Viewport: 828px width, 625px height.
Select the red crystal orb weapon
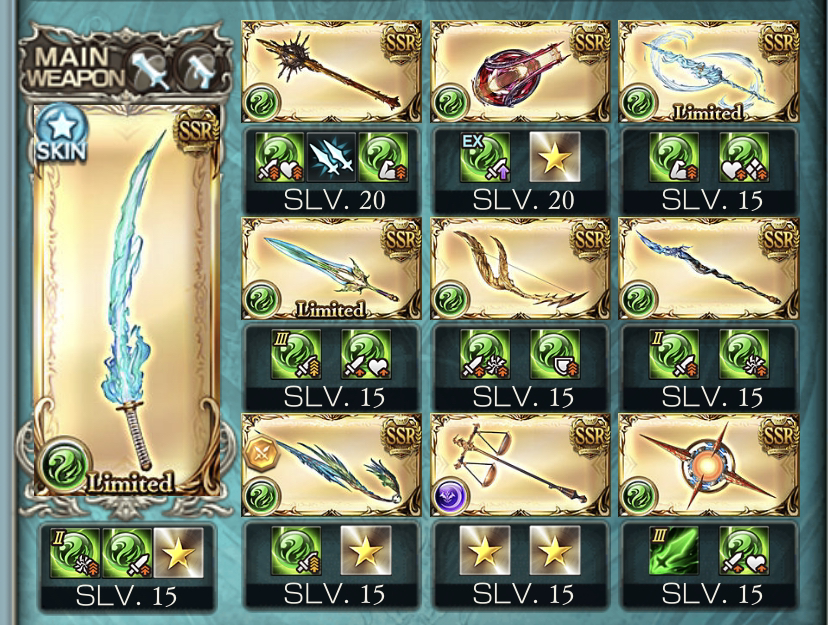[520, 71]
